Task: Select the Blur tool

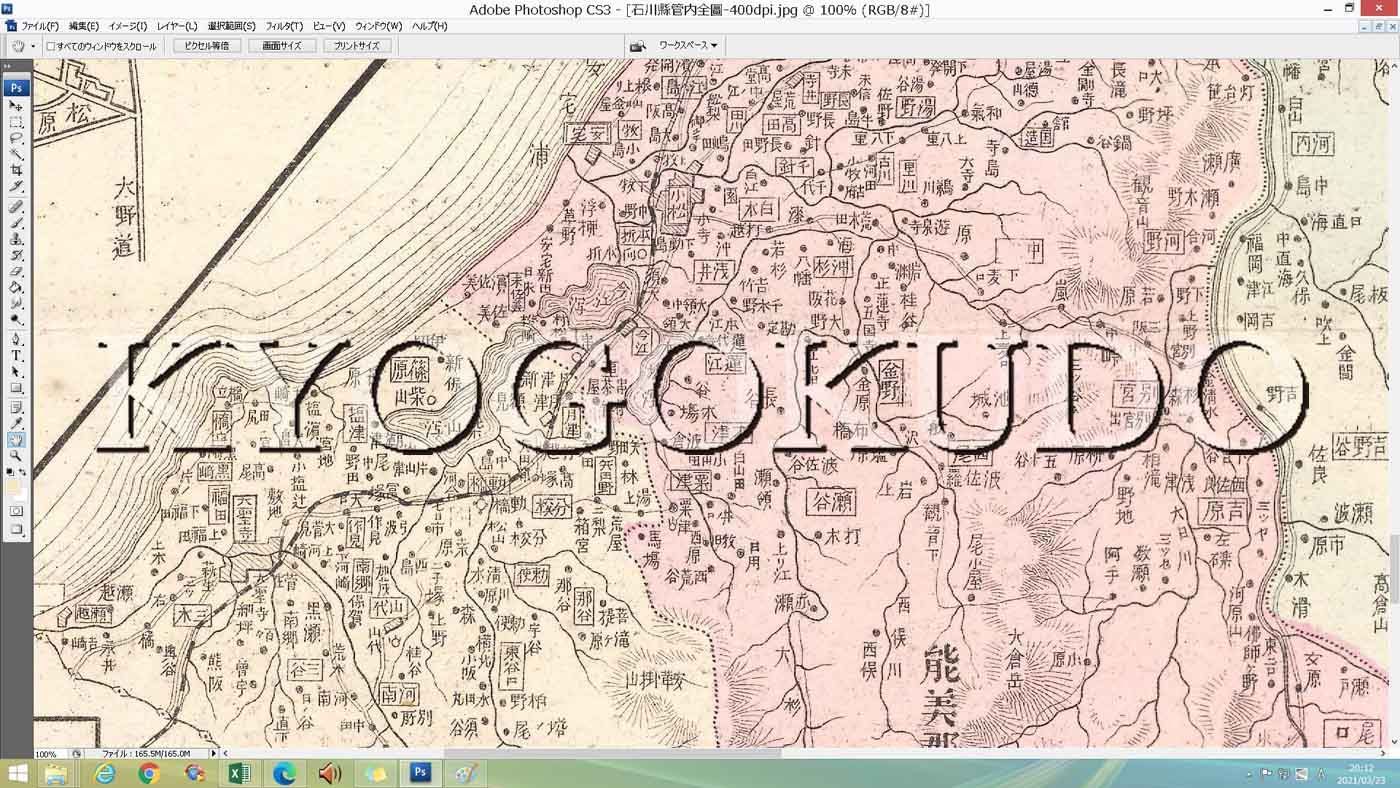Action: [16, 304]
